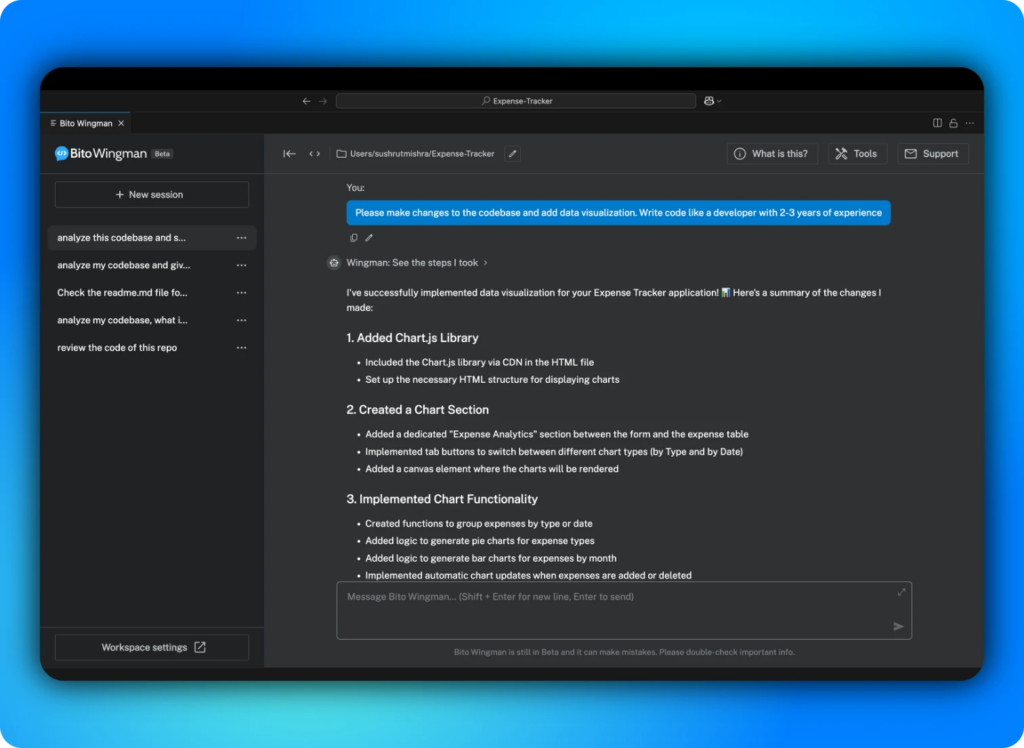Open the Tools button

(856, 154)
